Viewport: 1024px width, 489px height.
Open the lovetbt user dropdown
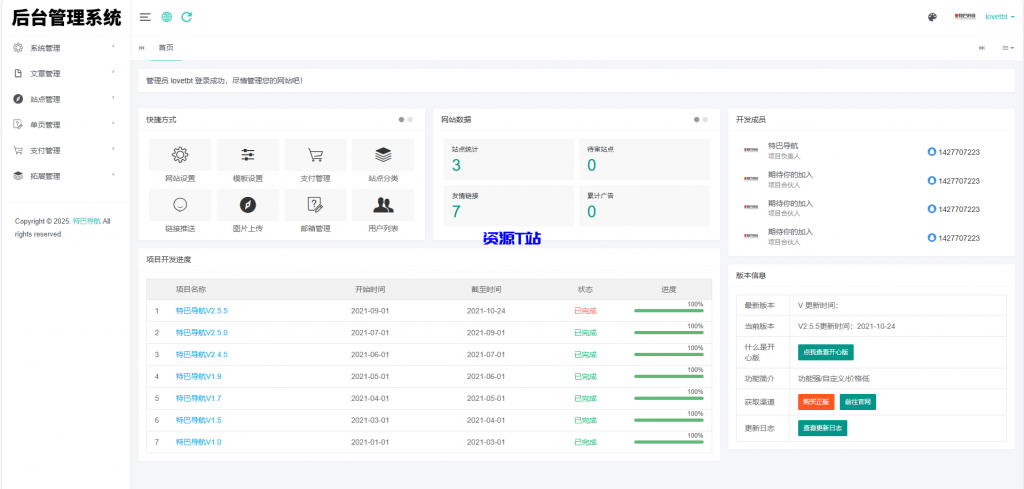1000,17
